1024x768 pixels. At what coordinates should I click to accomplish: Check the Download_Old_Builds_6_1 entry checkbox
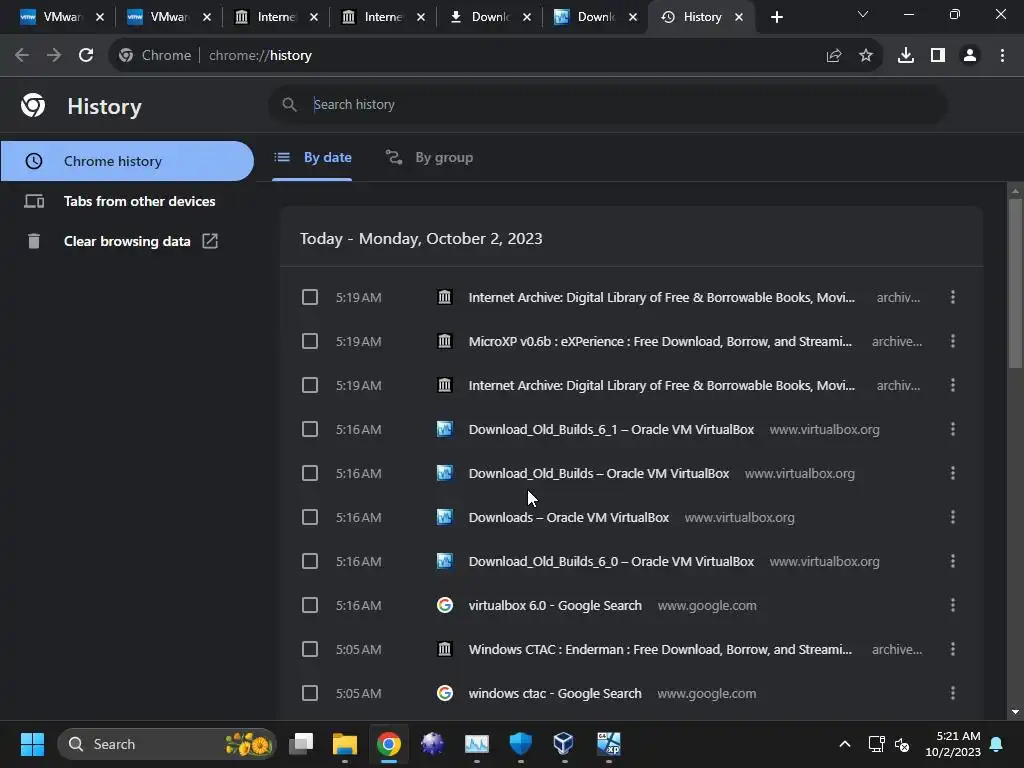310,429
